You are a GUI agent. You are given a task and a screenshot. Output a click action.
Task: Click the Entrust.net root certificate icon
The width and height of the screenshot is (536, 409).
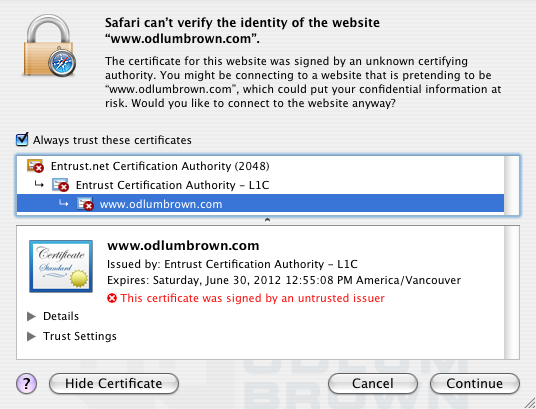point(35,166)
